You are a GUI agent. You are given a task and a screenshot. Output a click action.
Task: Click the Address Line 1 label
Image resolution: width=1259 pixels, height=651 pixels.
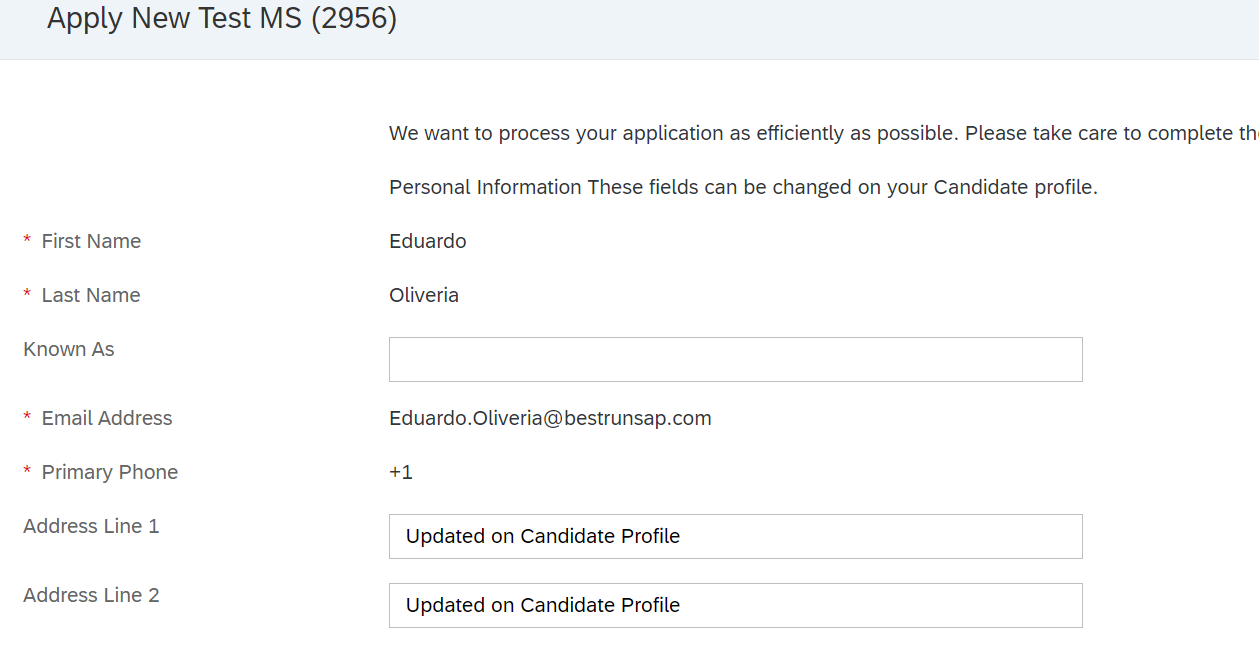coord(91,526)
